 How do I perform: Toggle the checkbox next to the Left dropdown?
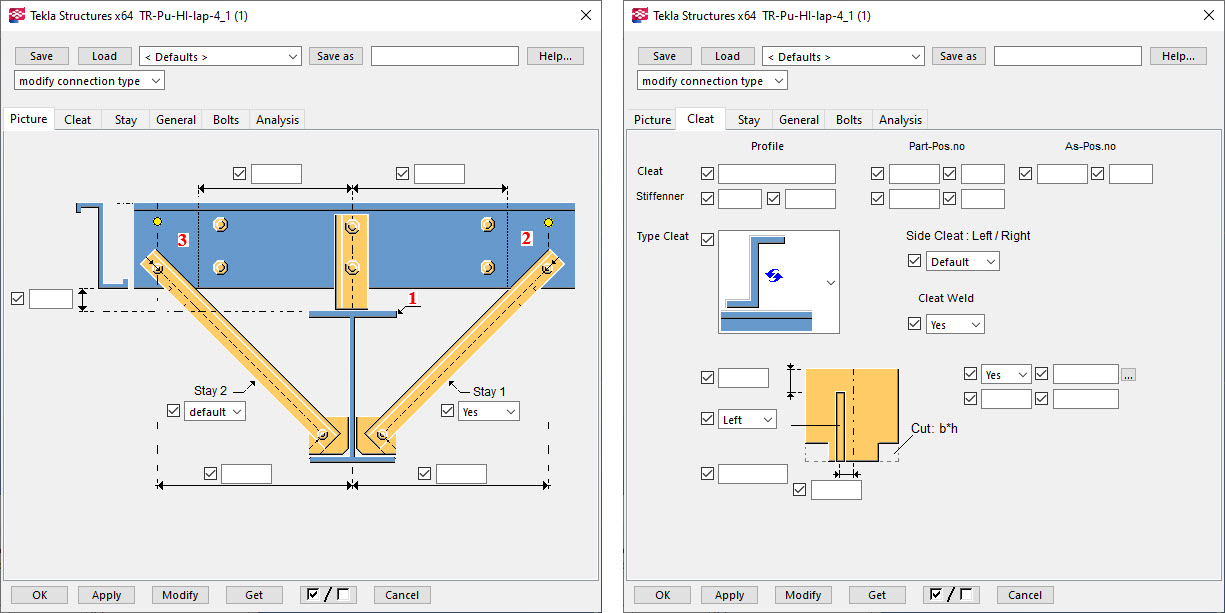(x=708, y=420)
